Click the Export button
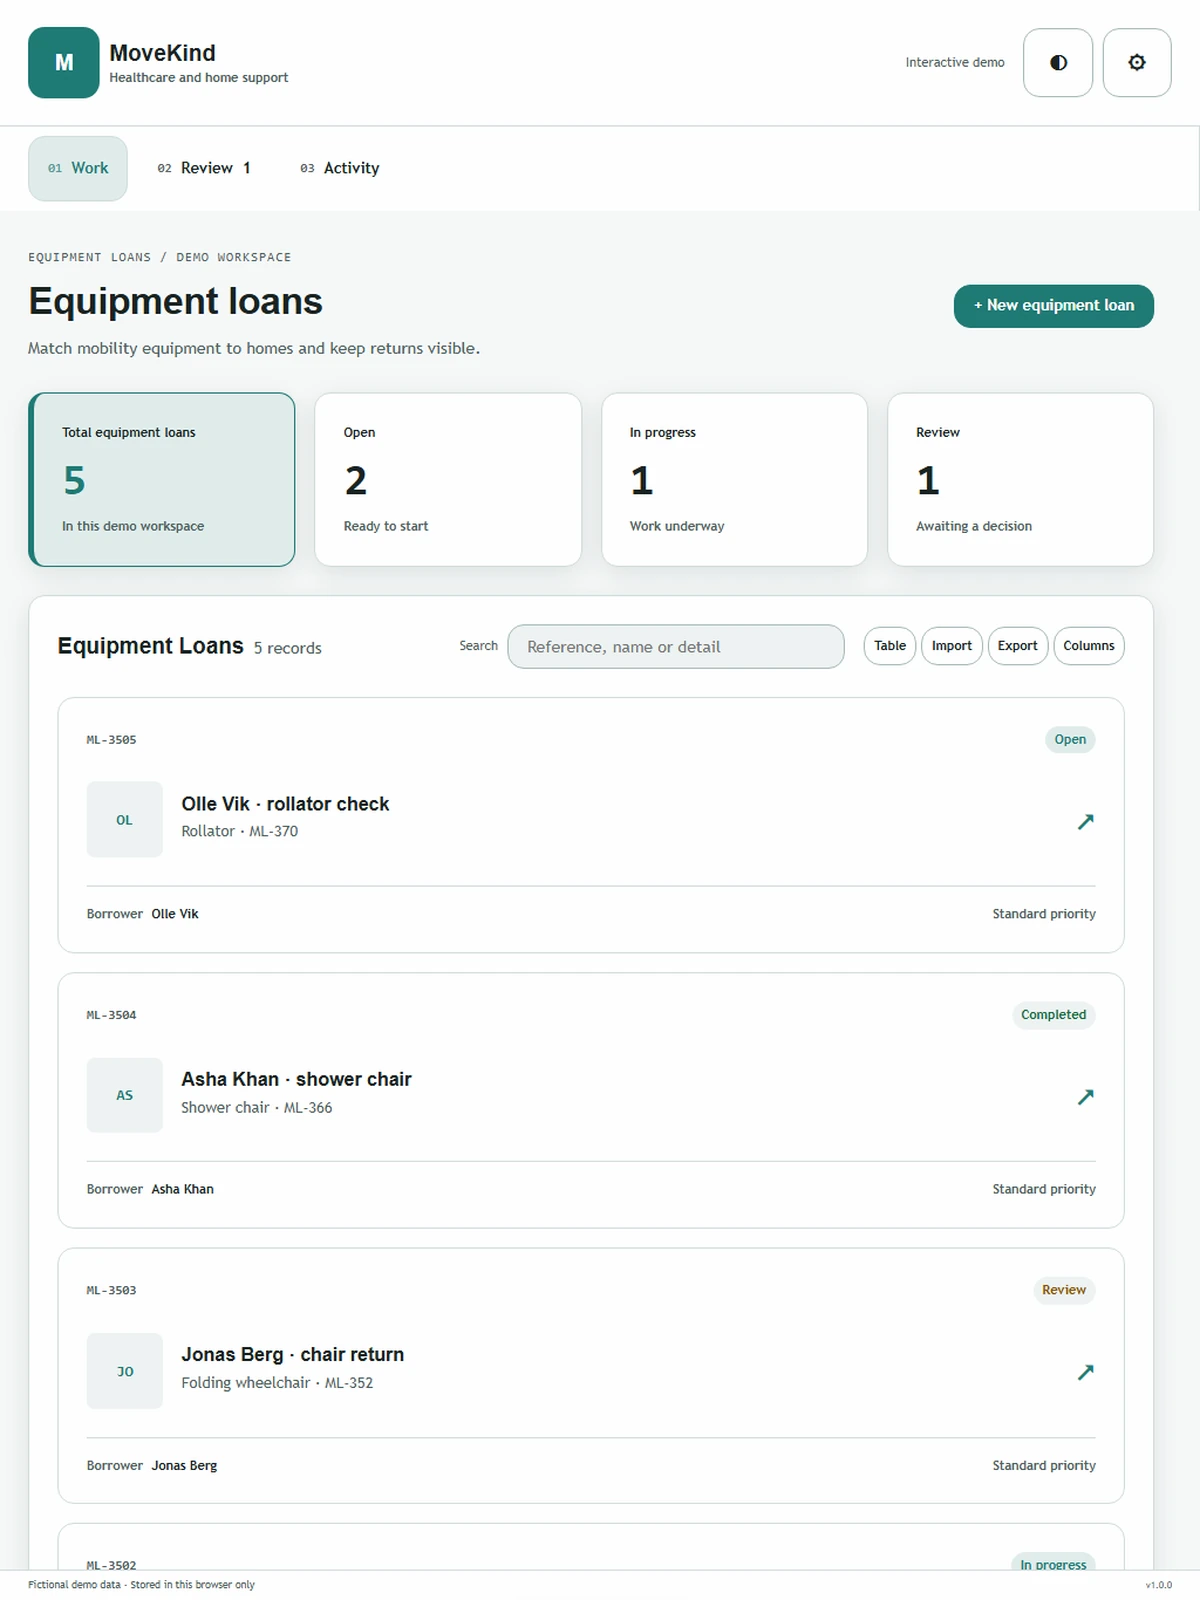This screenshot has height=1600, width=1200. click(1018, 646)
